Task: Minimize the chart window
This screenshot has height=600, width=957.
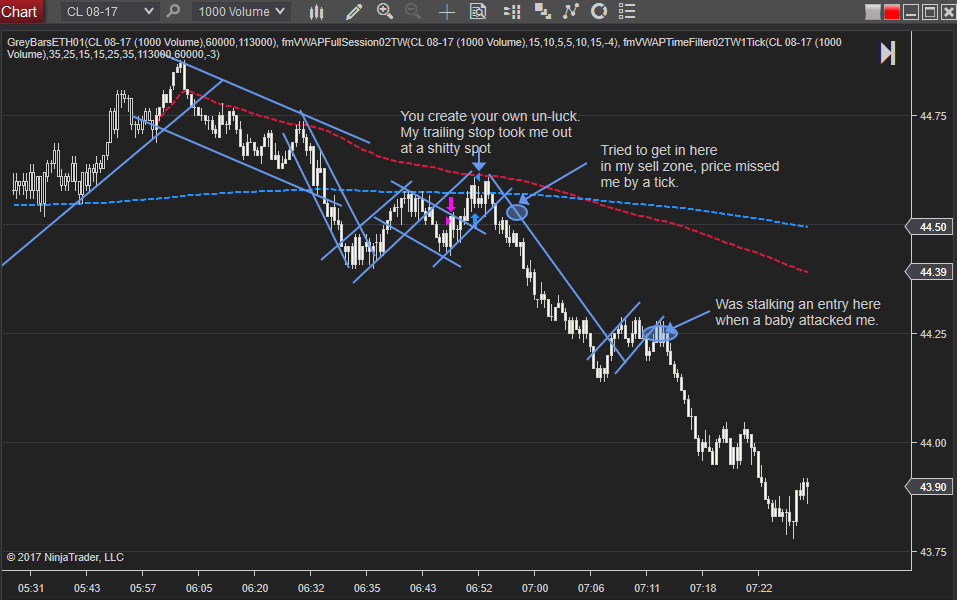Action: tap(911, 12)
